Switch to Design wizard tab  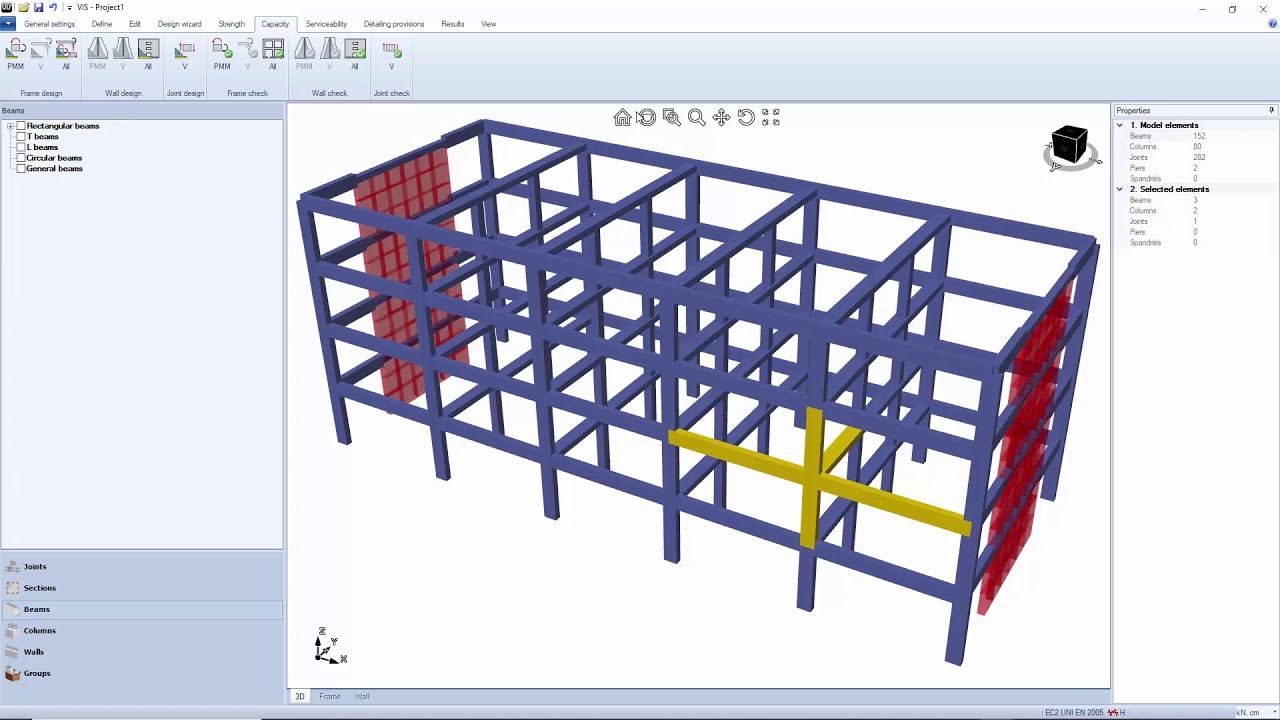[x=179, y=24]
